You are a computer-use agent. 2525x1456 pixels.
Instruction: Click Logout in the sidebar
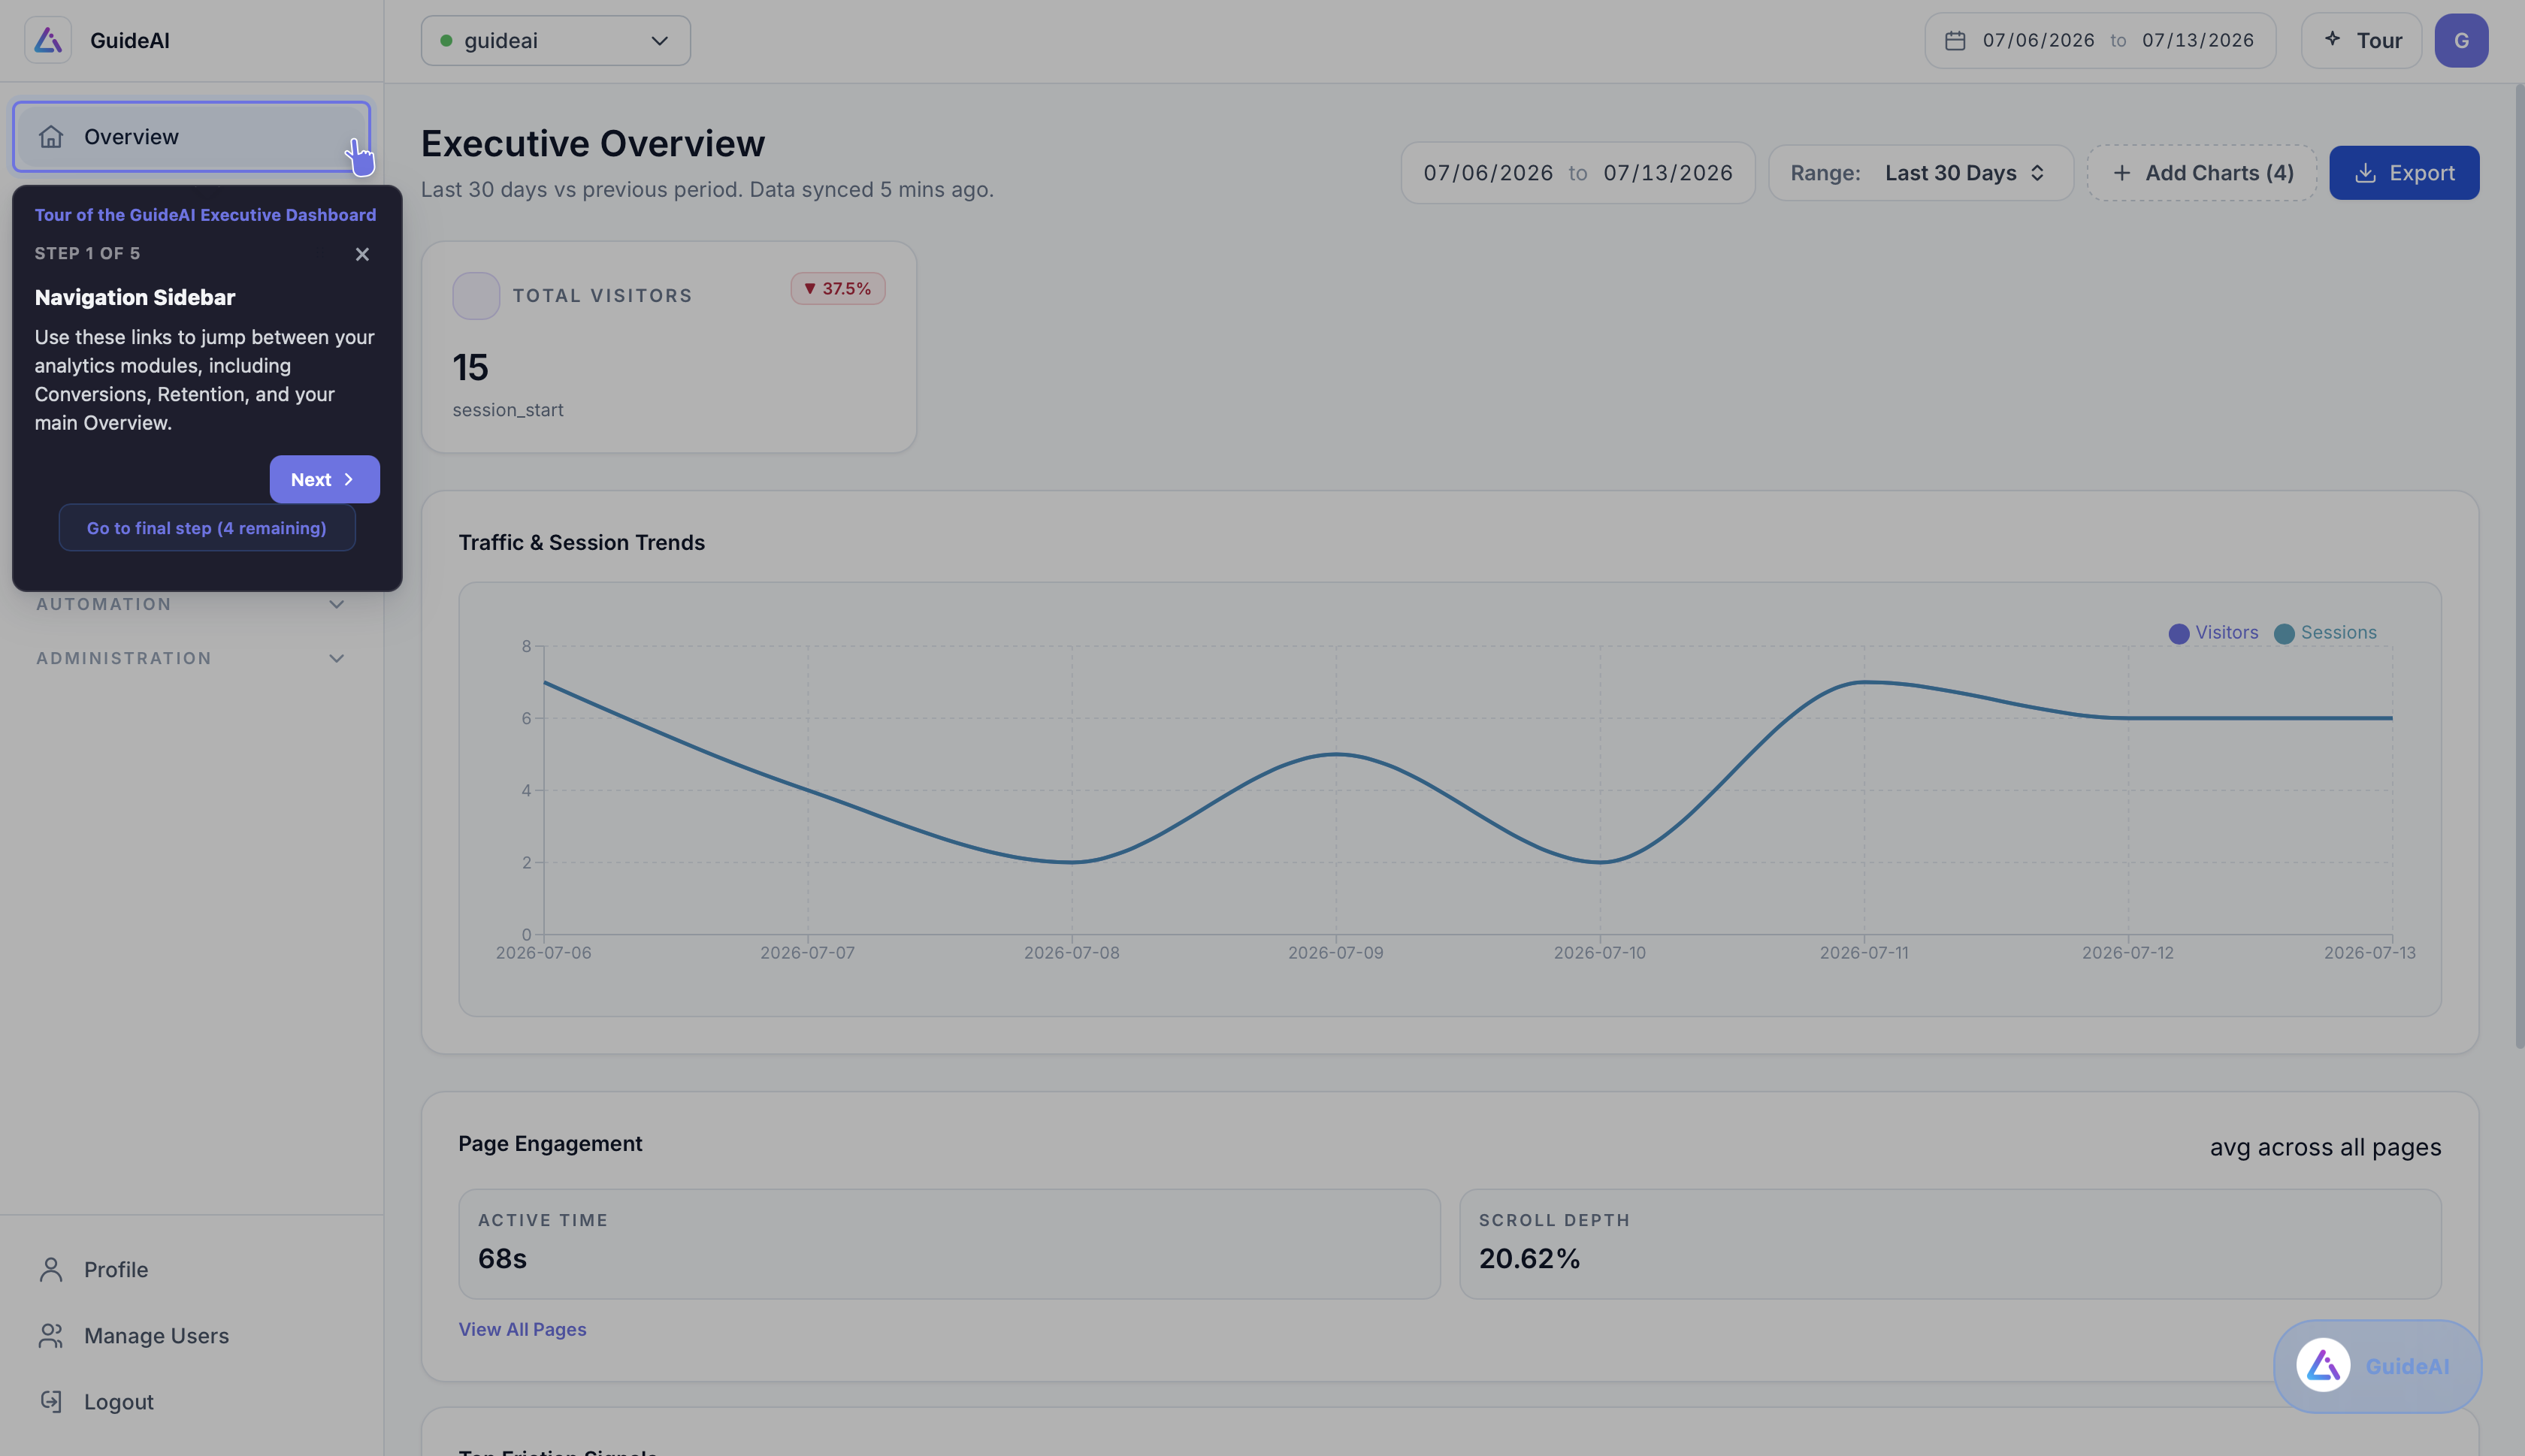pyautogui.click(x=191, y=1401)
